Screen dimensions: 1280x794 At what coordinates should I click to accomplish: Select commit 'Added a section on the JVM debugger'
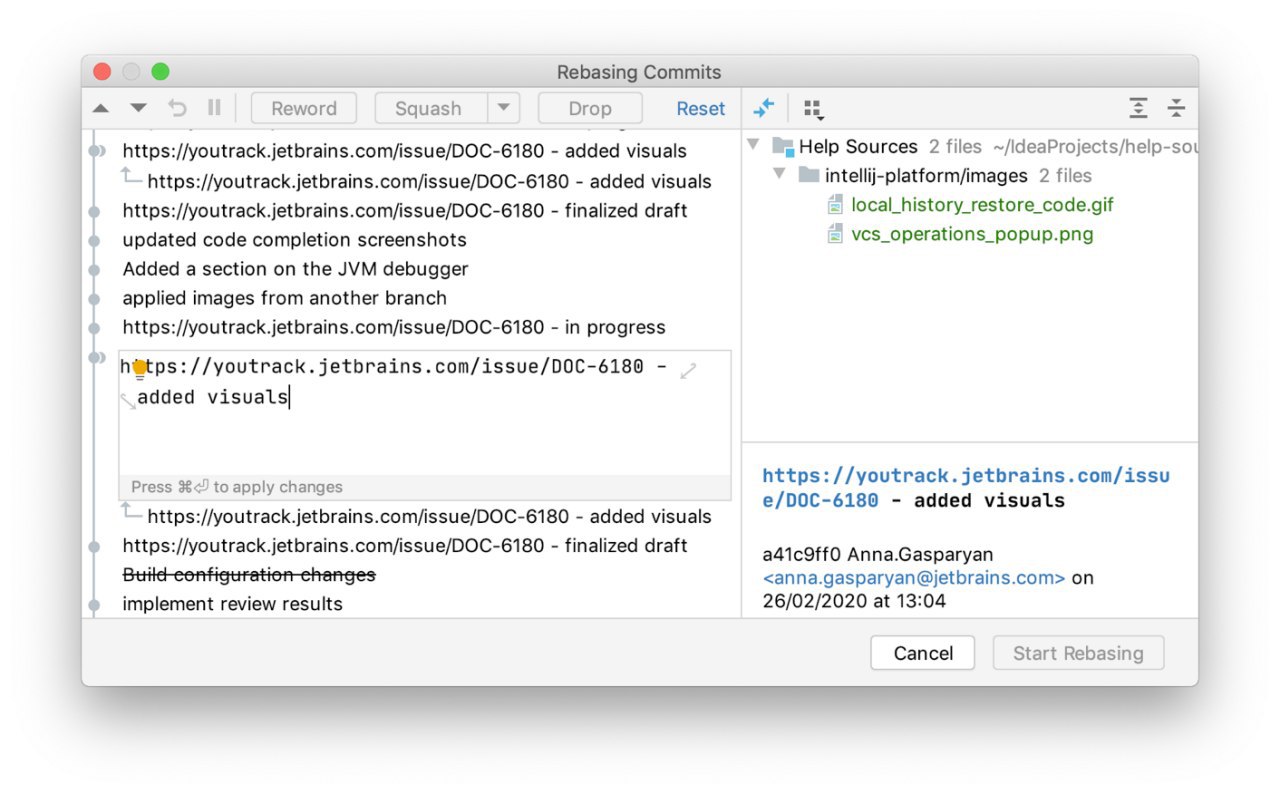click(x=295, y=269)
